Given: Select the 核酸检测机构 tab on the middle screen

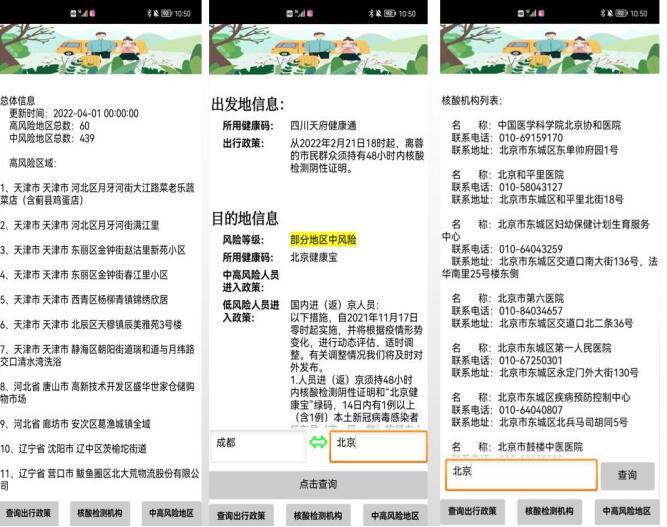Looking at the screenshot, I should coord(318,514).
